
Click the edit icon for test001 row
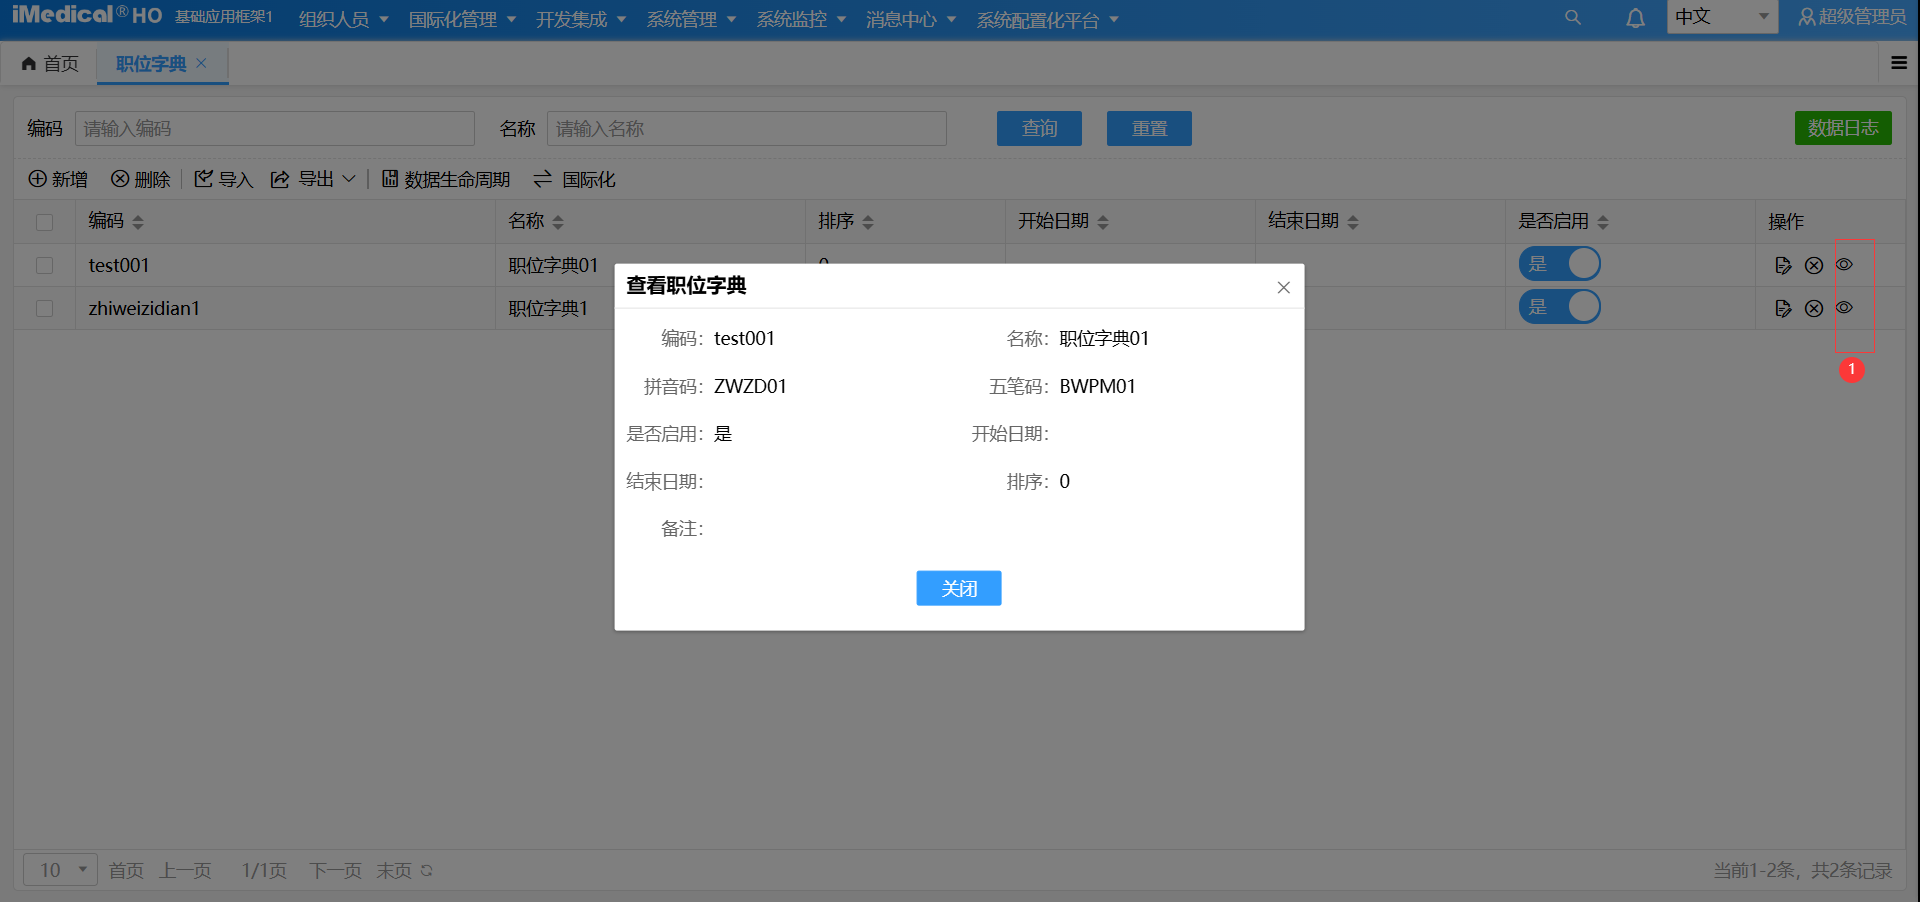tap(1783, 265)
